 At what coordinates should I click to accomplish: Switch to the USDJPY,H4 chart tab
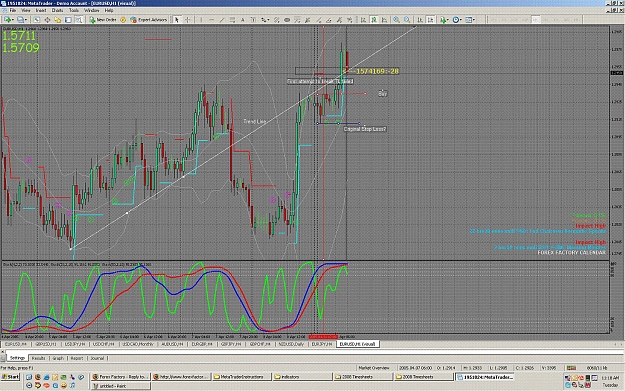[75, 344]
